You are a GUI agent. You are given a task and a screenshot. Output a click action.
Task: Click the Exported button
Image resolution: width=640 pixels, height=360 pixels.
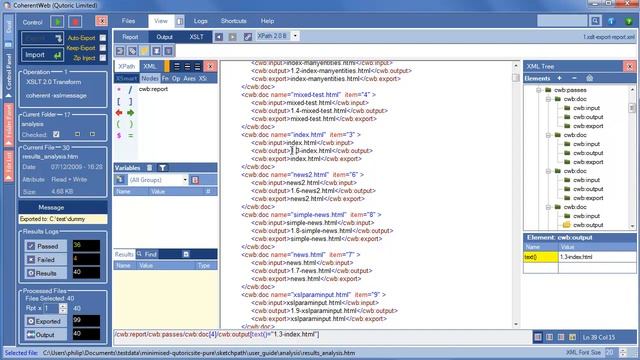(x=45, y=321)
